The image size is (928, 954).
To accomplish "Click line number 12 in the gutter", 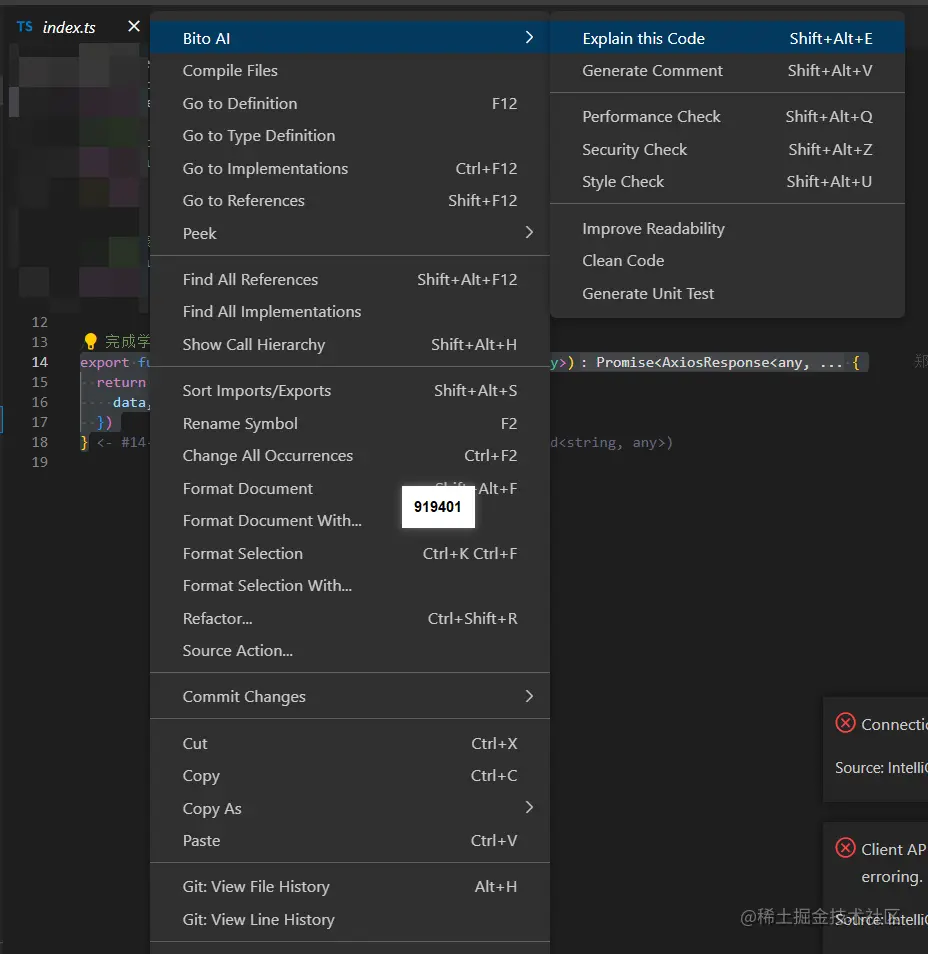I will click(40, 322).
